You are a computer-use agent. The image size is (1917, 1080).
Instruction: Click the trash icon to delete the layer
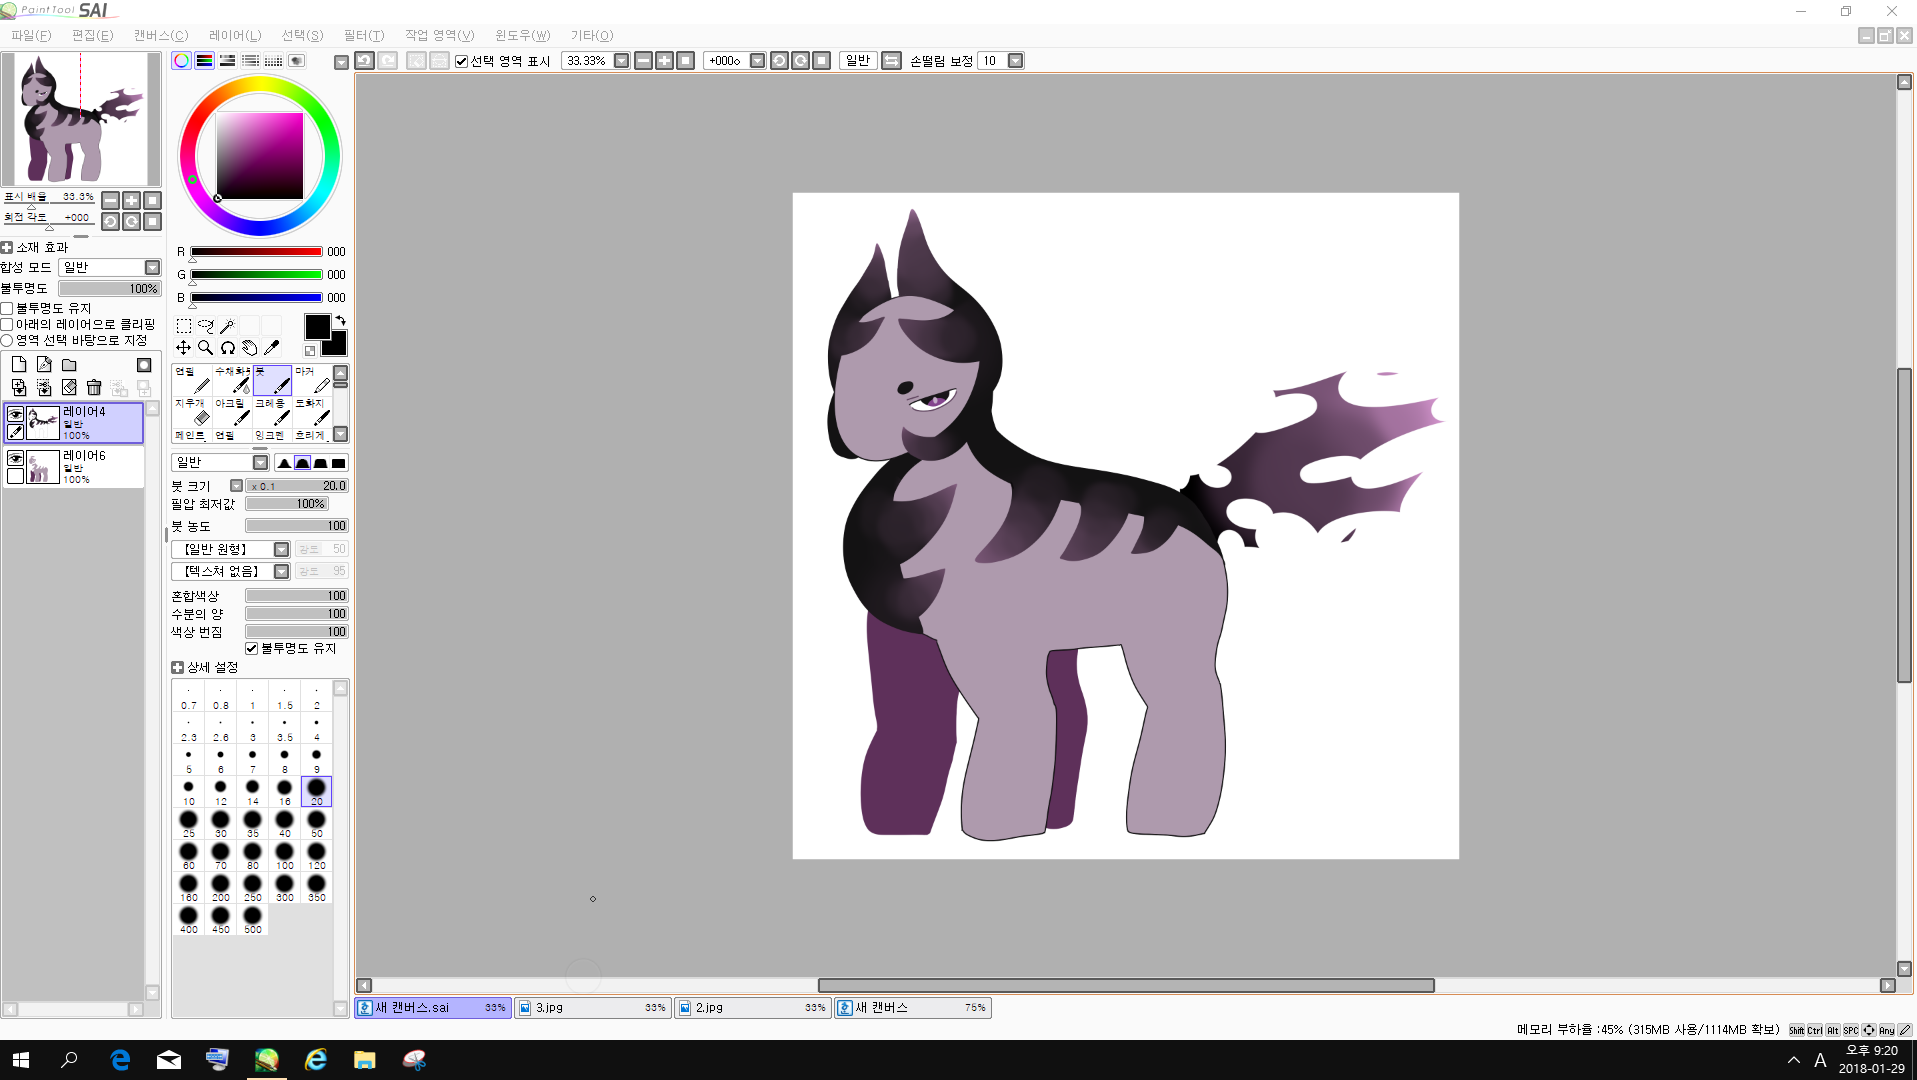pyautogui.click(x=94, y=388)
